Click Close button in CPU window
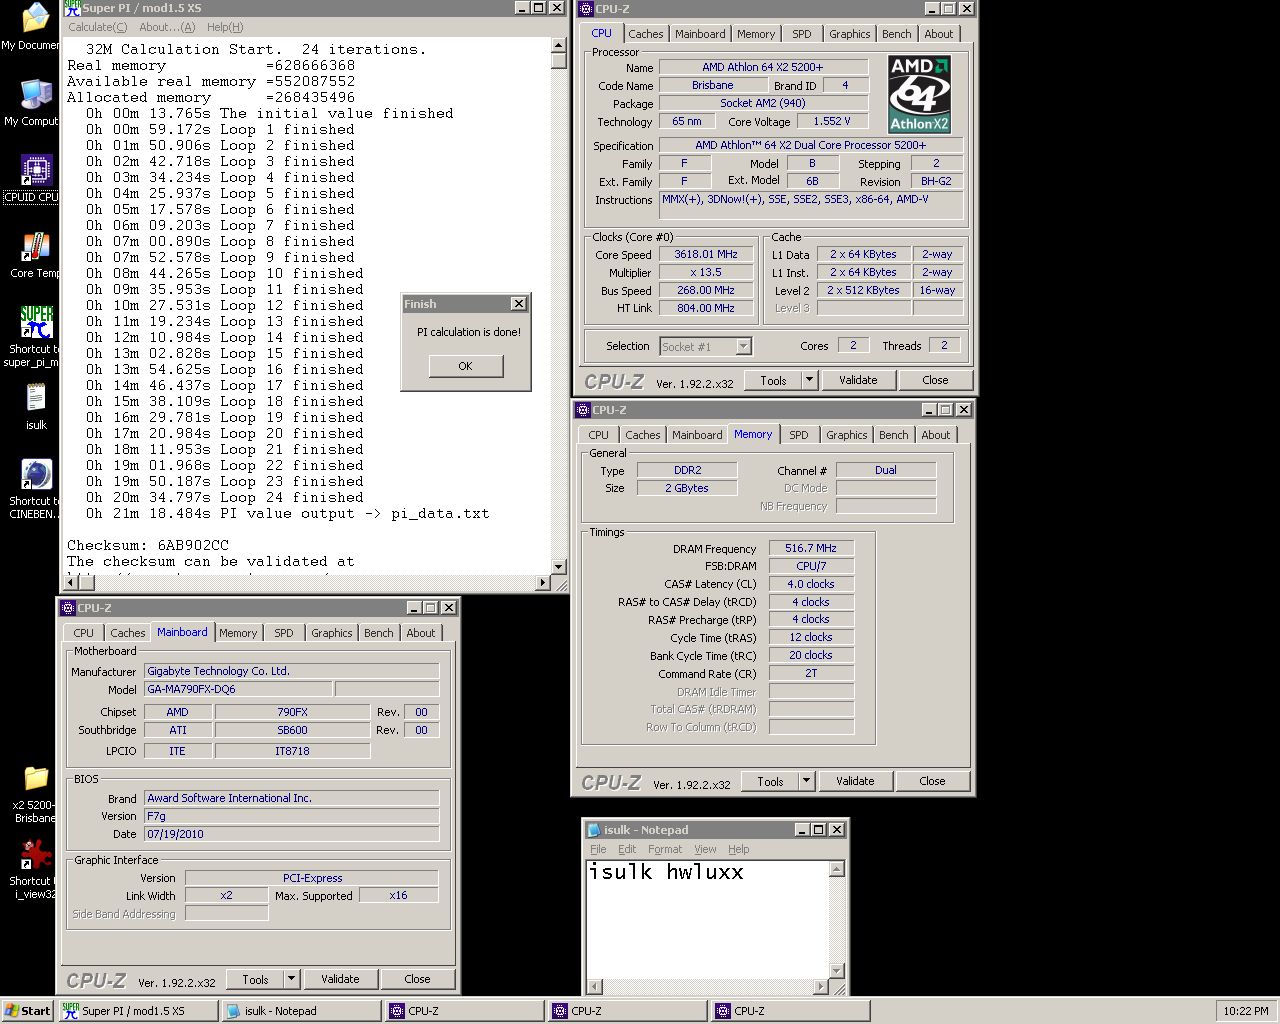 [x=936, y=380]
